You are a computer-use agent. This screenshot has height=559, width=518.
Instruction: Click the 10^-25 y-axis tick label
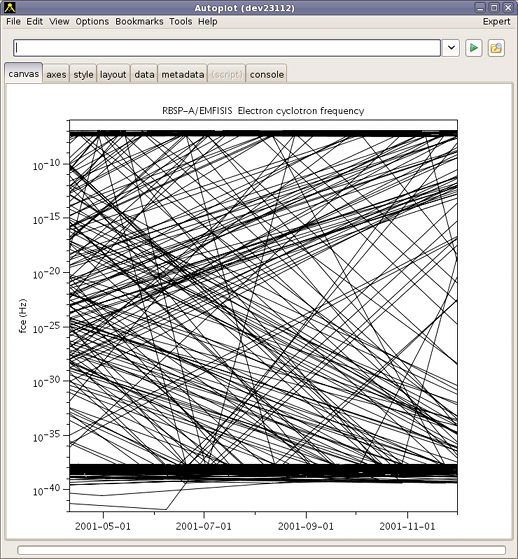(47, 328)
